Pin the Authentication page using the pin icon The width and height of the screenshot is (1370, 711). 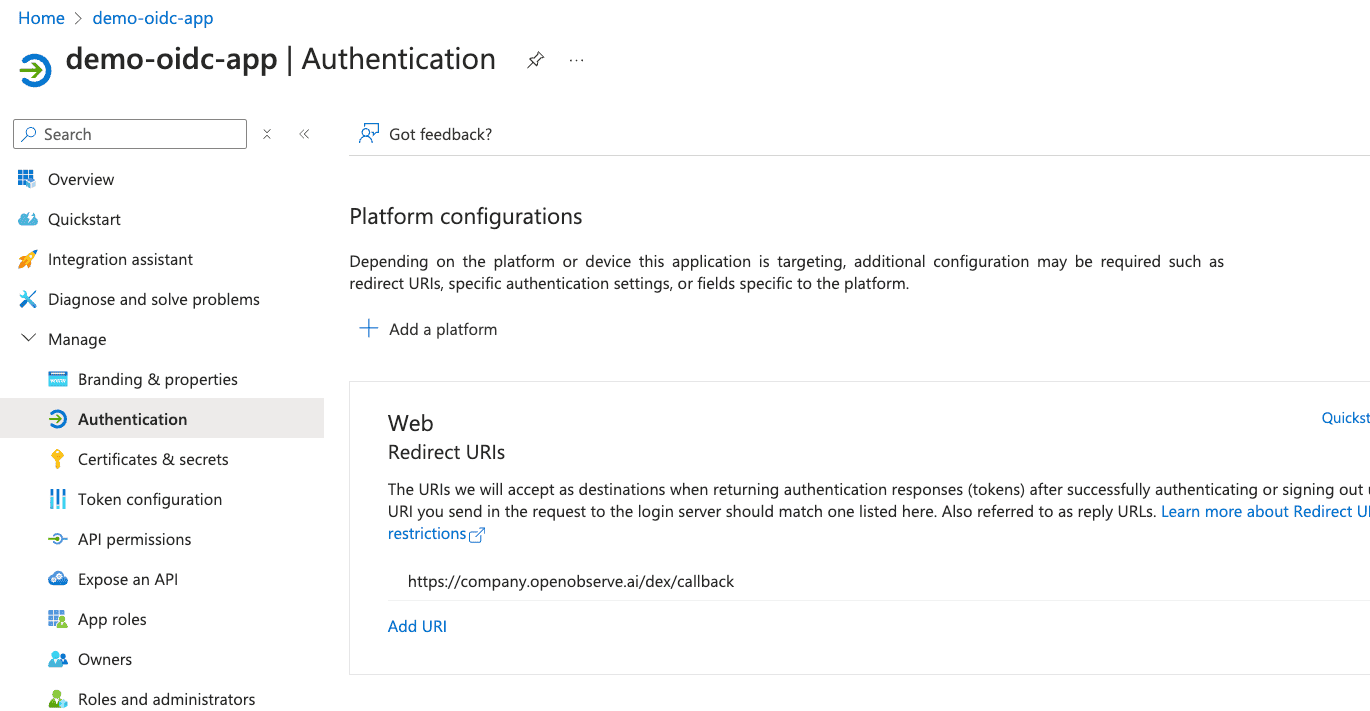(535, 60)
